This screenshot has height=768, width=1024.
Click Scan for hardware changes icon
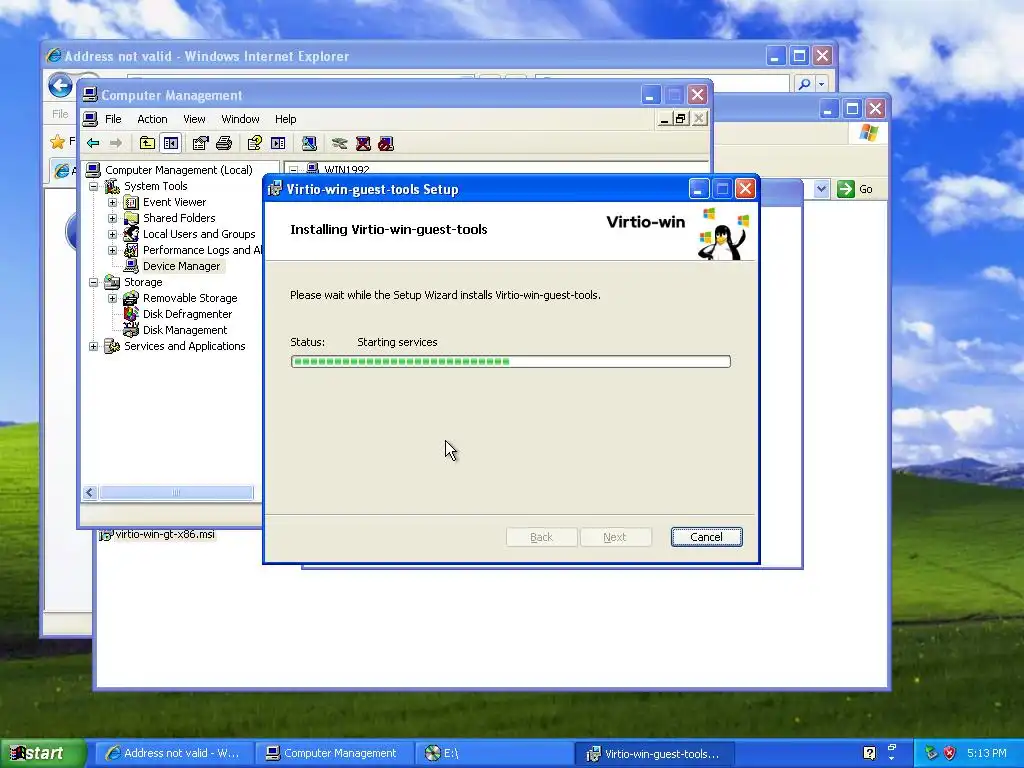click(x=309, y=143)
